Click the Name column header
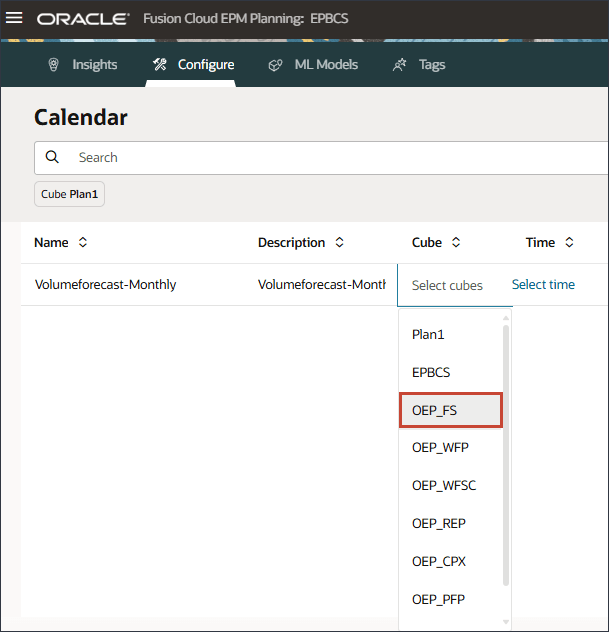Screen dimensions: 609x632 [x=51, y=243]
